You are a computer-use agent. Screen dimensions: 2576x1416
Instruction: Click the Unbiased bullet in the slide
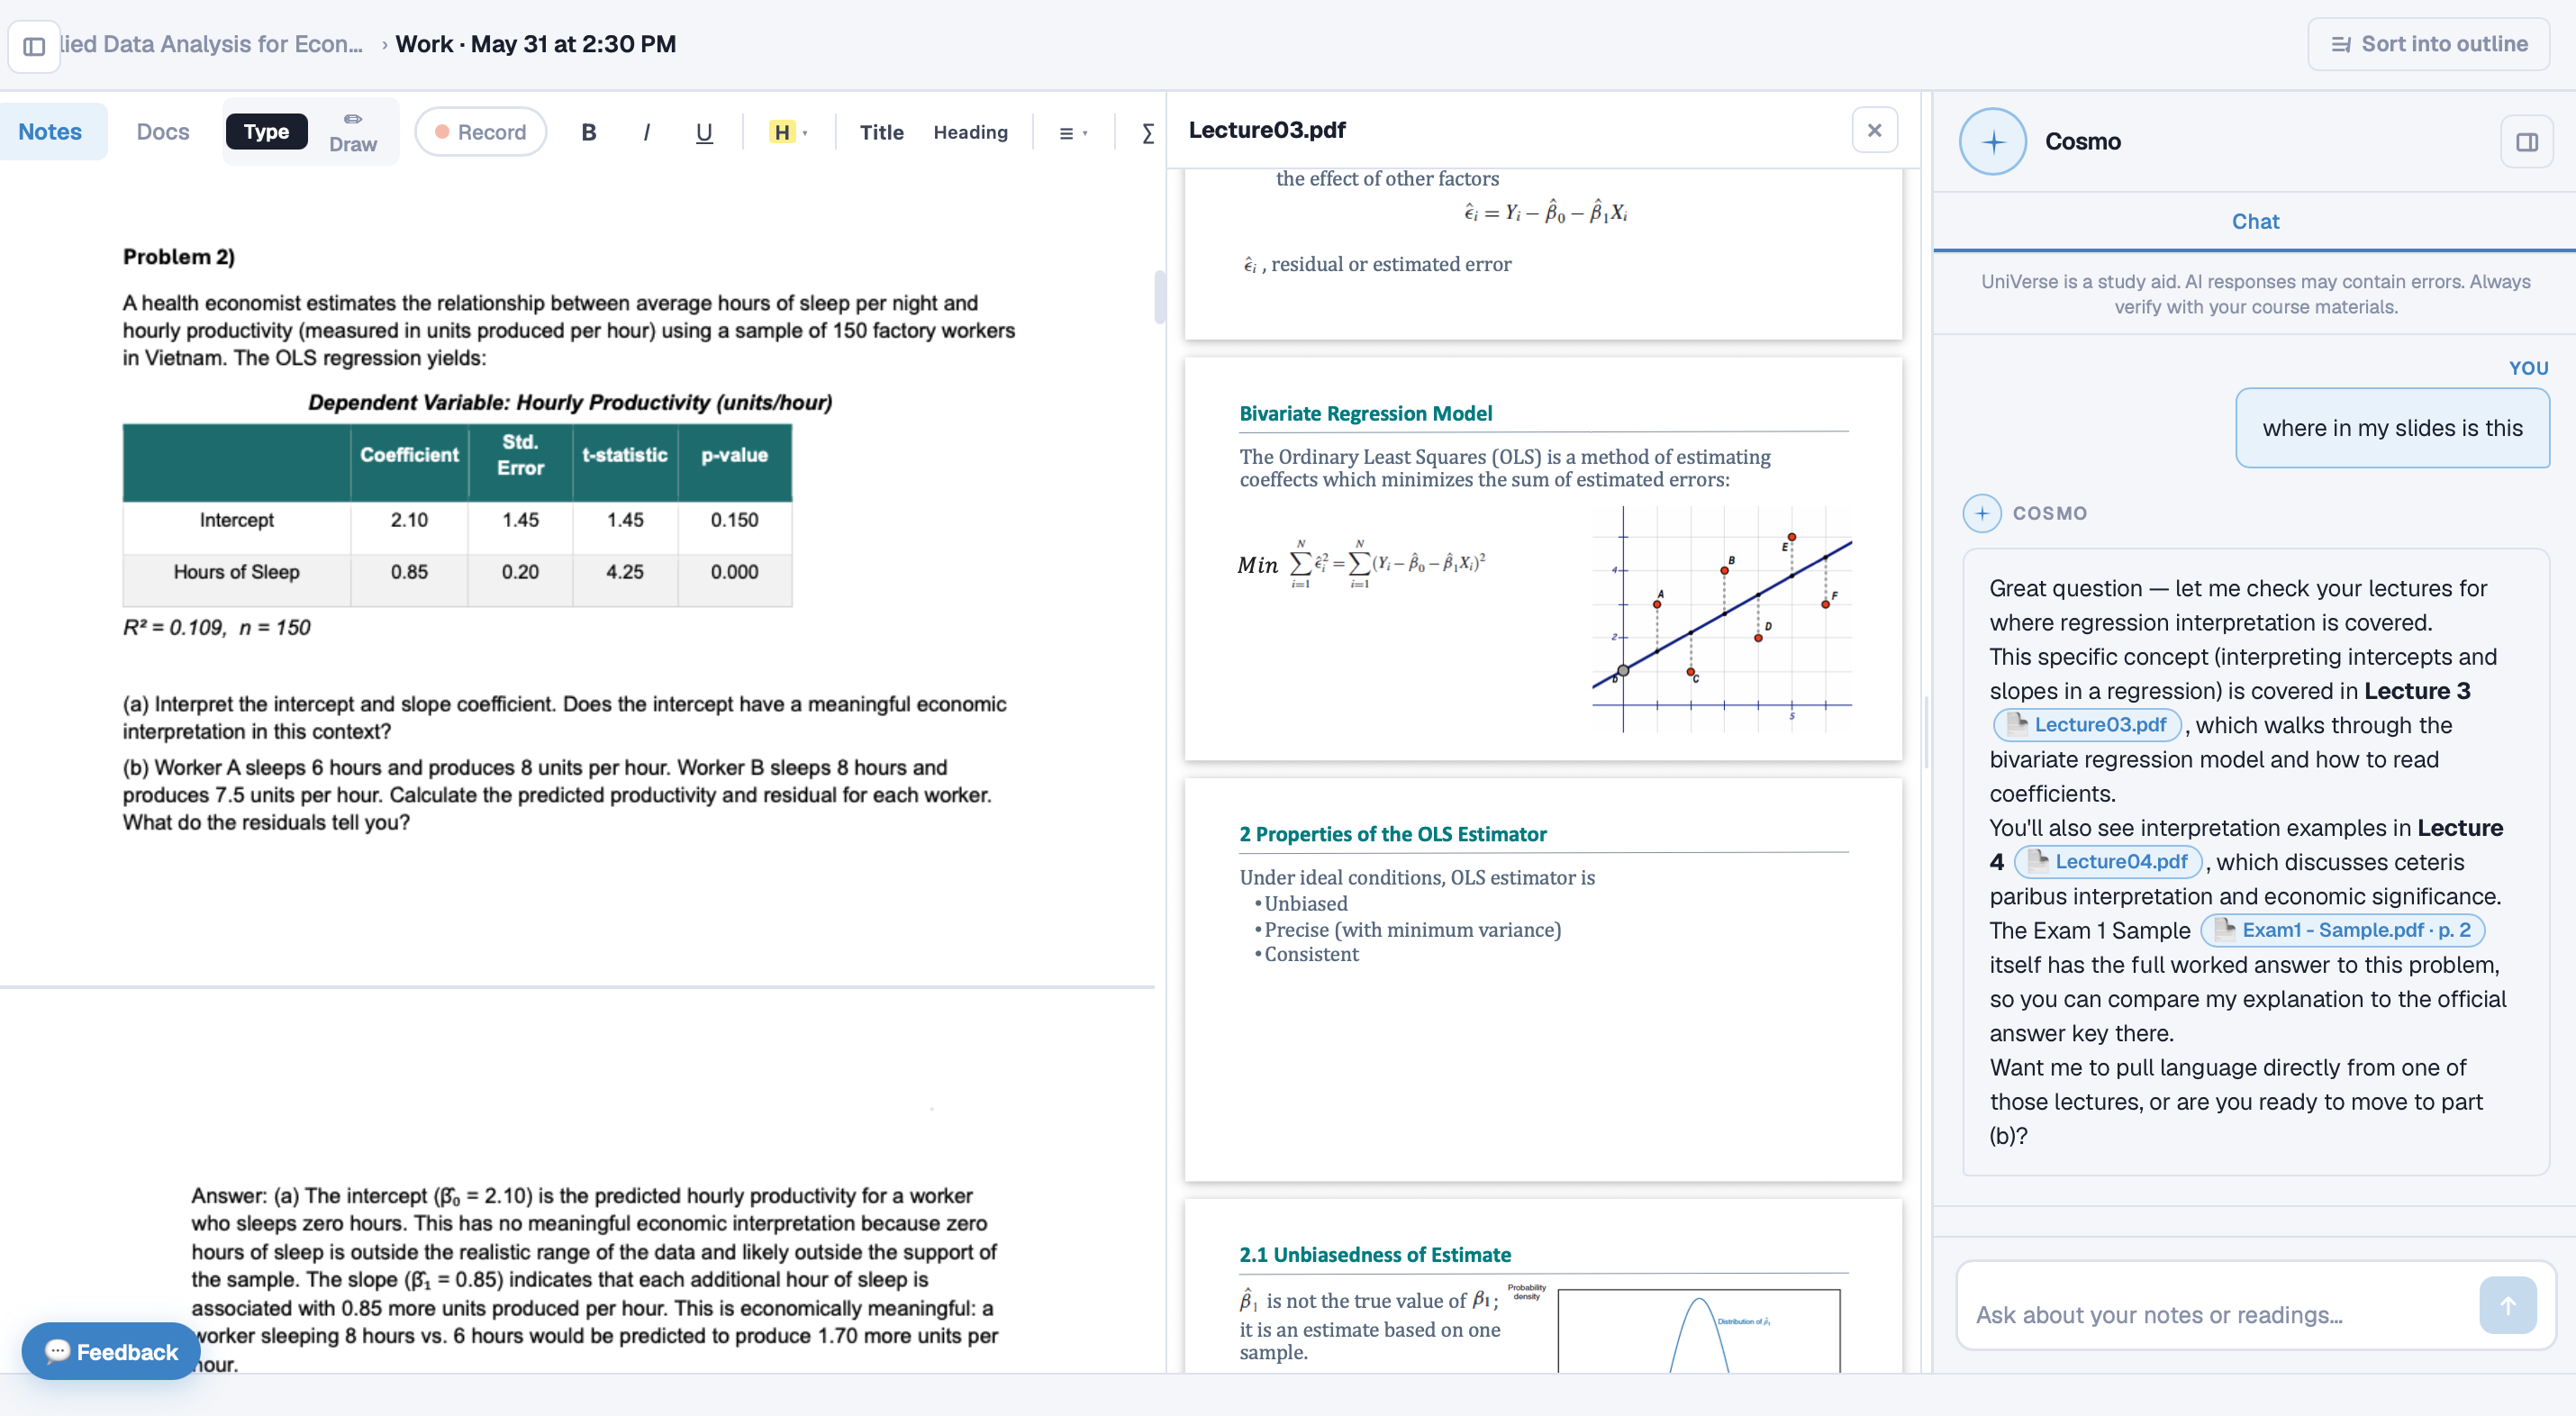pos(1305,903)
